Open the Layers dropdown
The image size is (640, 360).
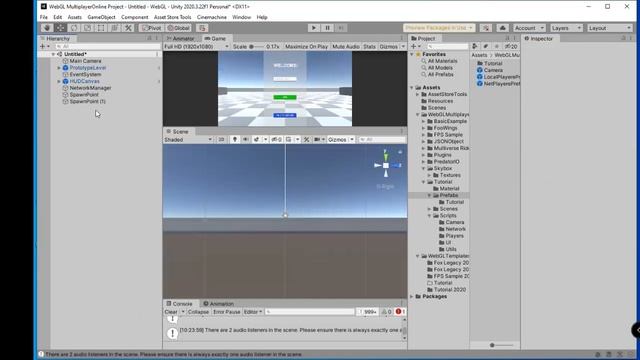566,28
